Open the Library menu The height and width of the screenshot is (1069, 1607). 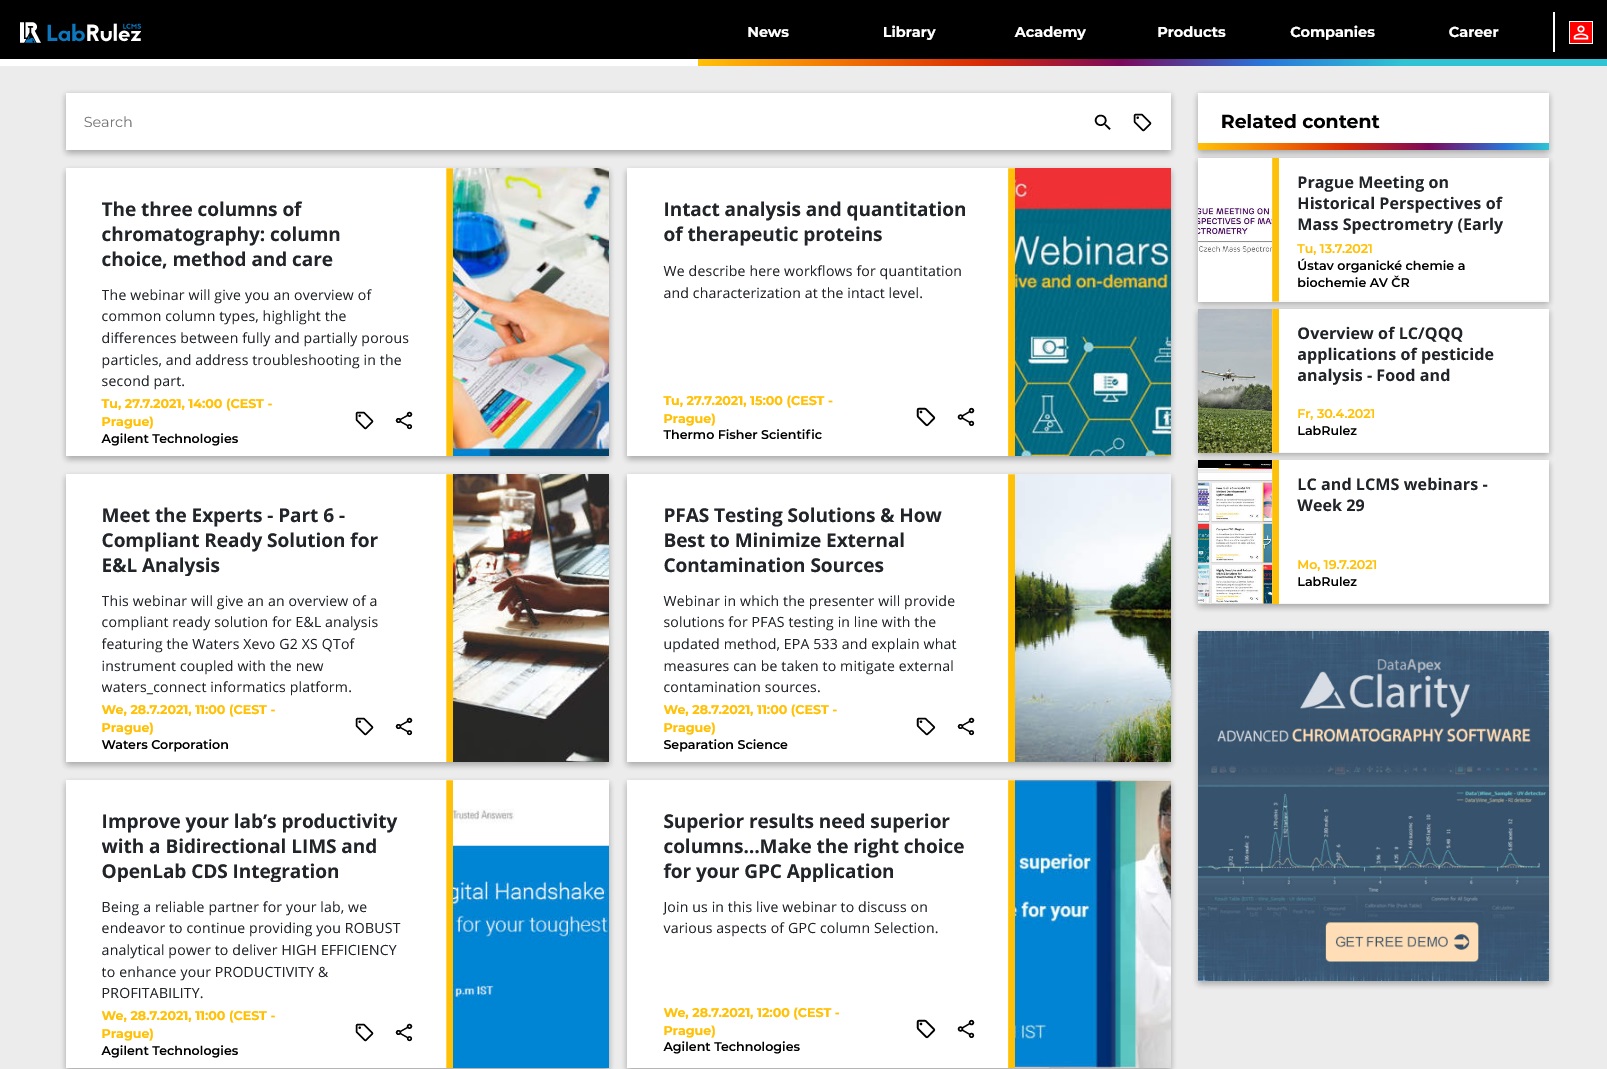(909, 32)
